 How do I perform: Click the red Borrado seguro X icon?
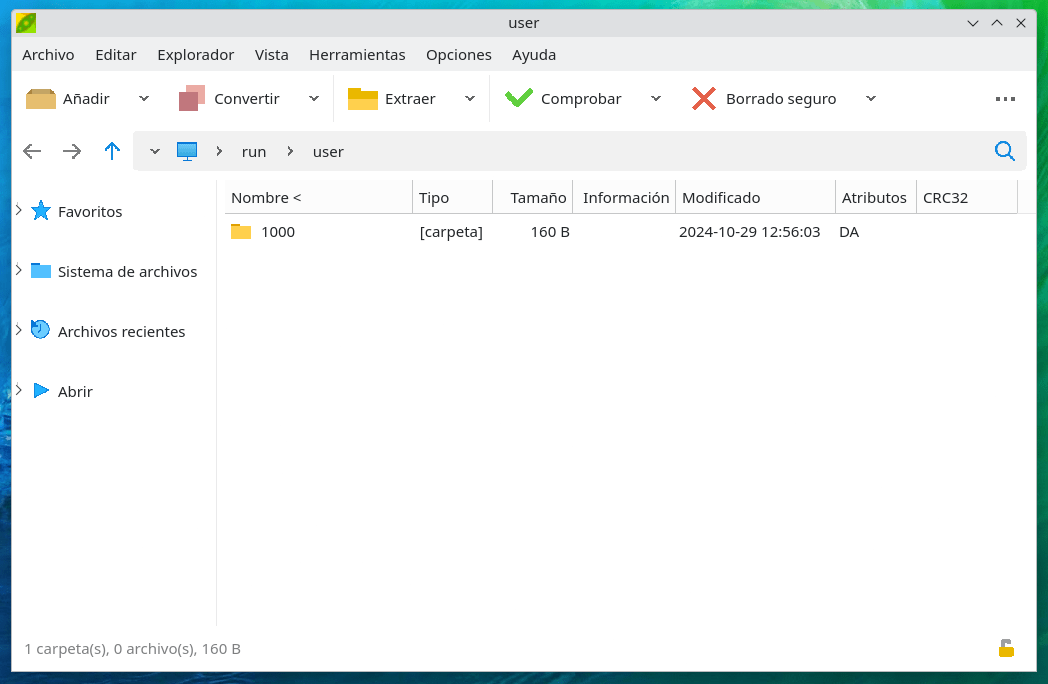click(x=704, y=98)
